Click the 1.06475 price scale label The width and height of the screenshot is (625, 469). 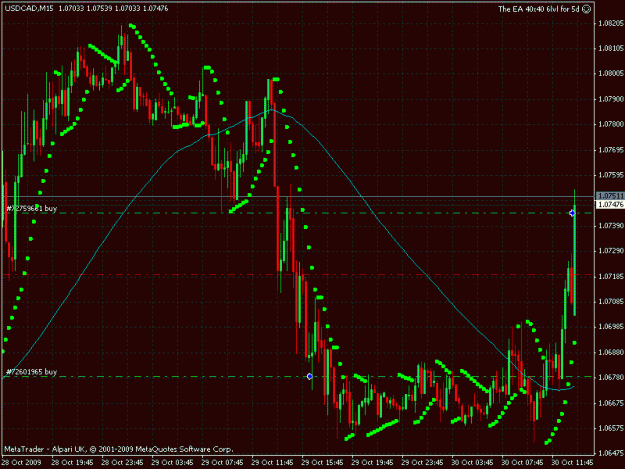coord(611,453)
